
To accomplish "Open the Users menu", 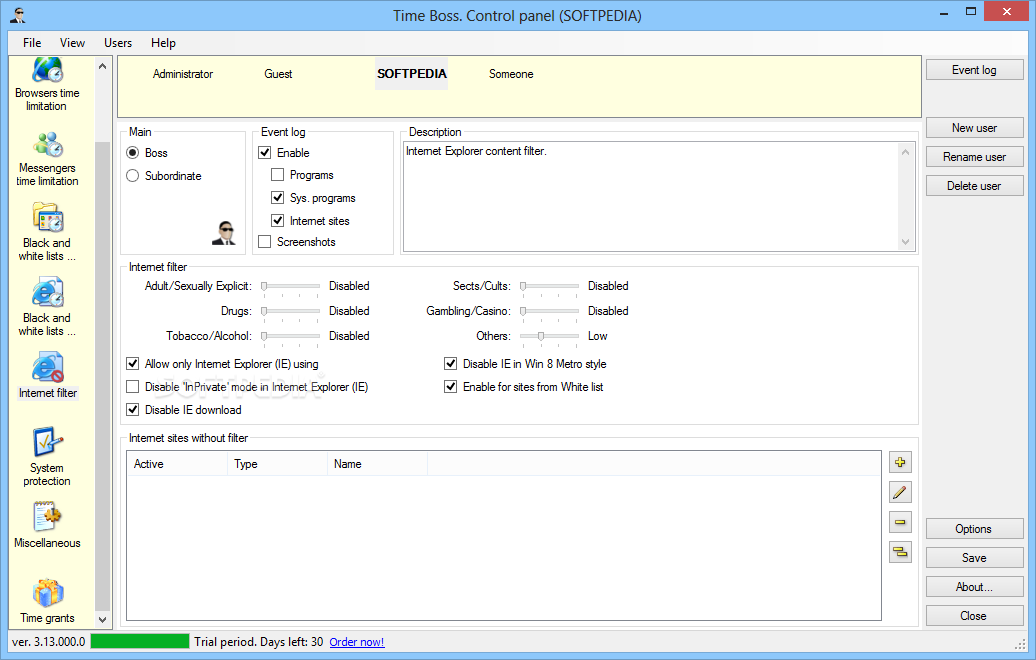I will pos(118,43).
